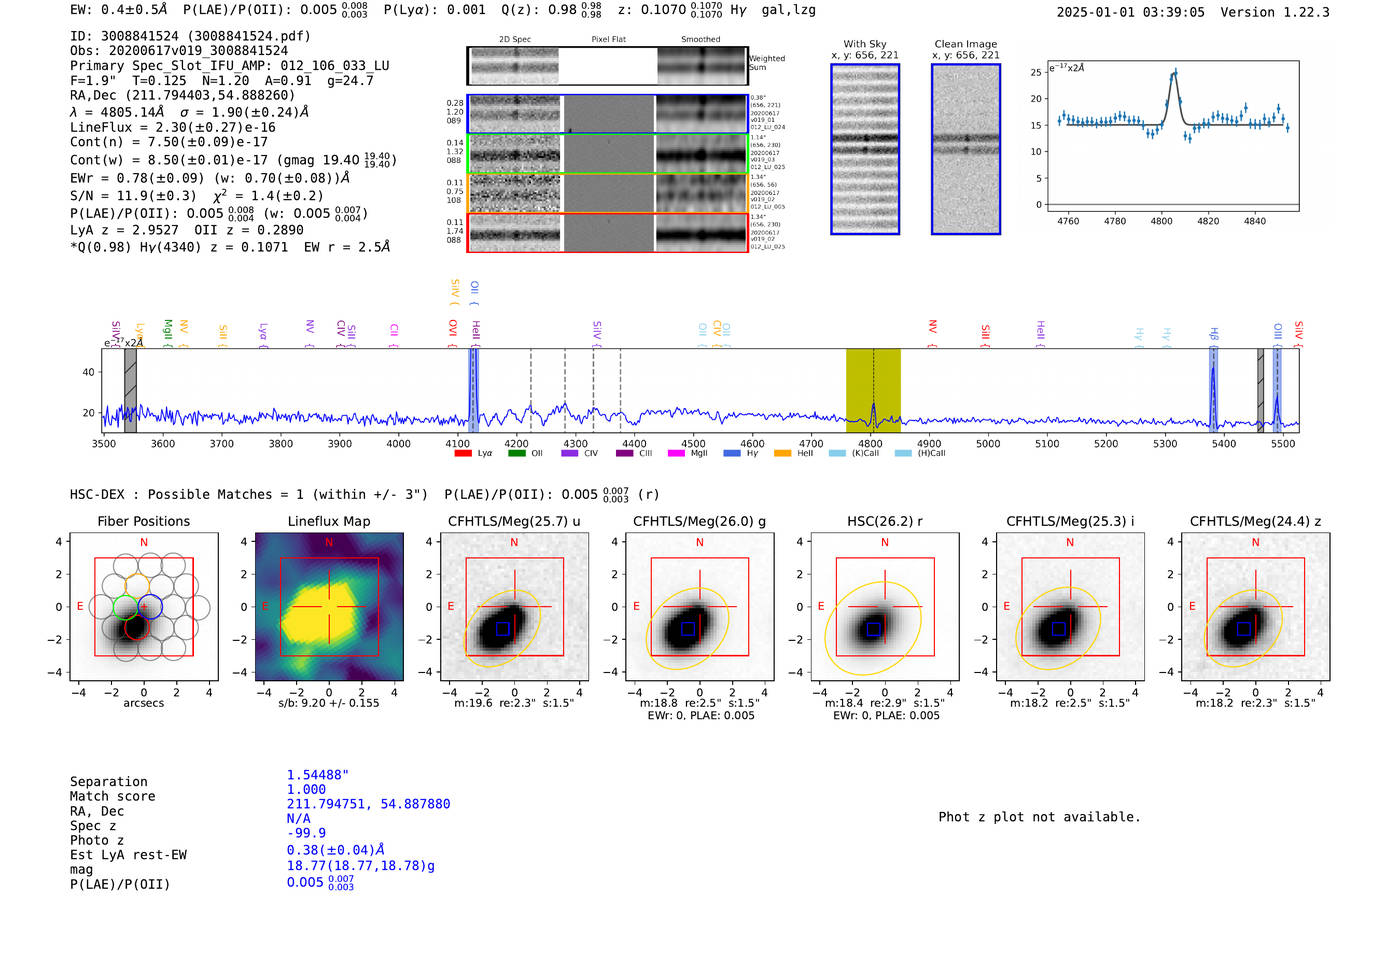Open the HSC(26.2) r cutout
Viewport: 1400px width, 953px height.
[x=884, y=607]
